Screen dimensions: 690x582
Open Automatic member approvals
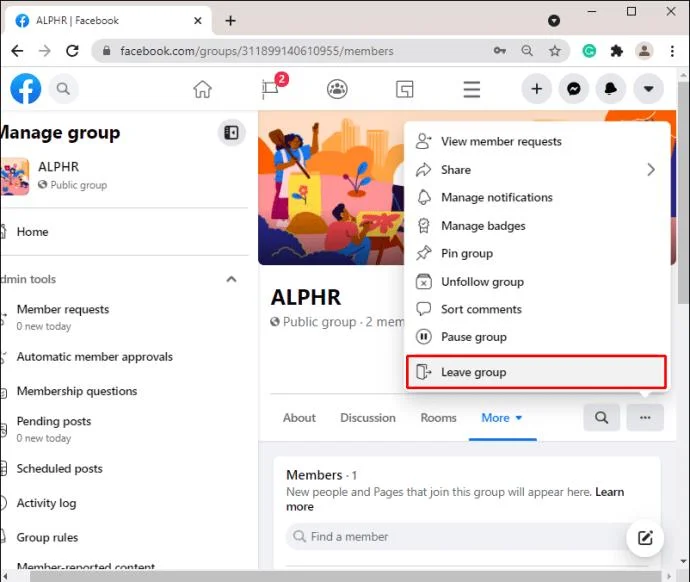click(x=95, y=357)
